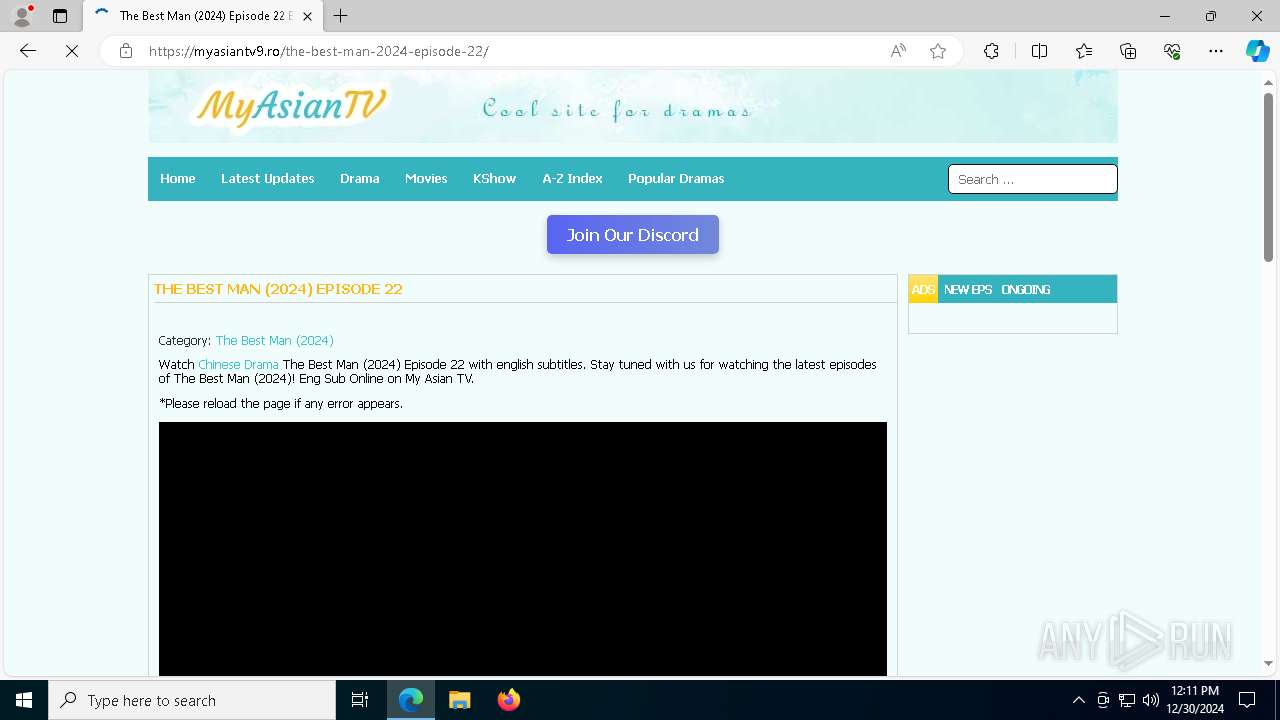
Task: Open a new browser tab
Action: (341, 16)
